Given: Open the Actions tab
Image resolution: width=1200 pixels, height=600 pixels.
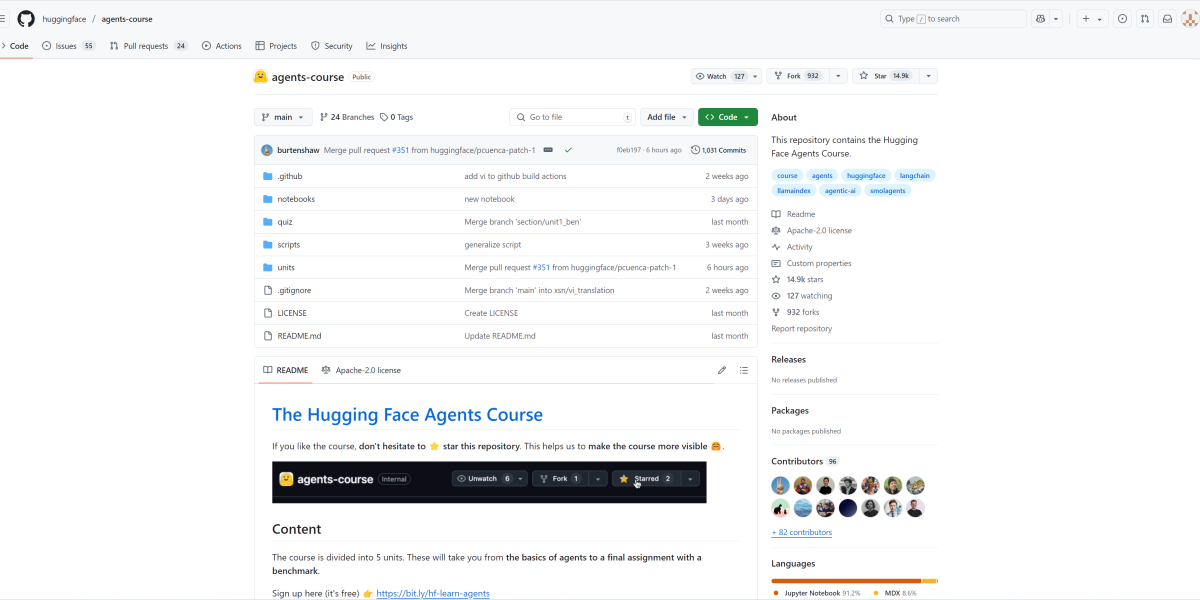Looking at the screenshot, I should [x=222, y=46].
